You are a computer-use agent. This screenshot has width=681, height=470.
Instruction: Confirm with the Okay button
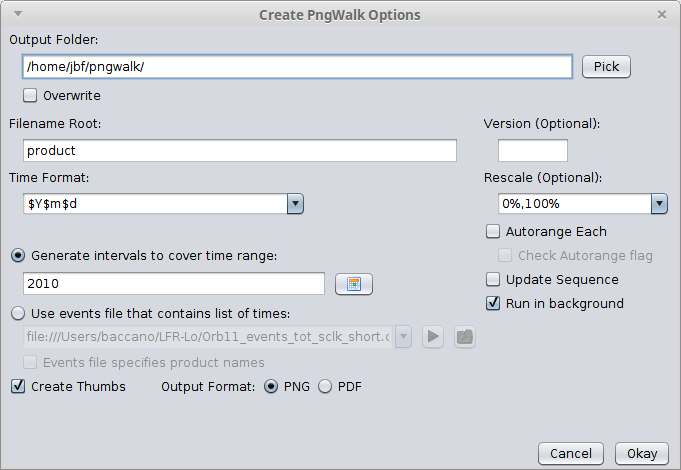641,454
